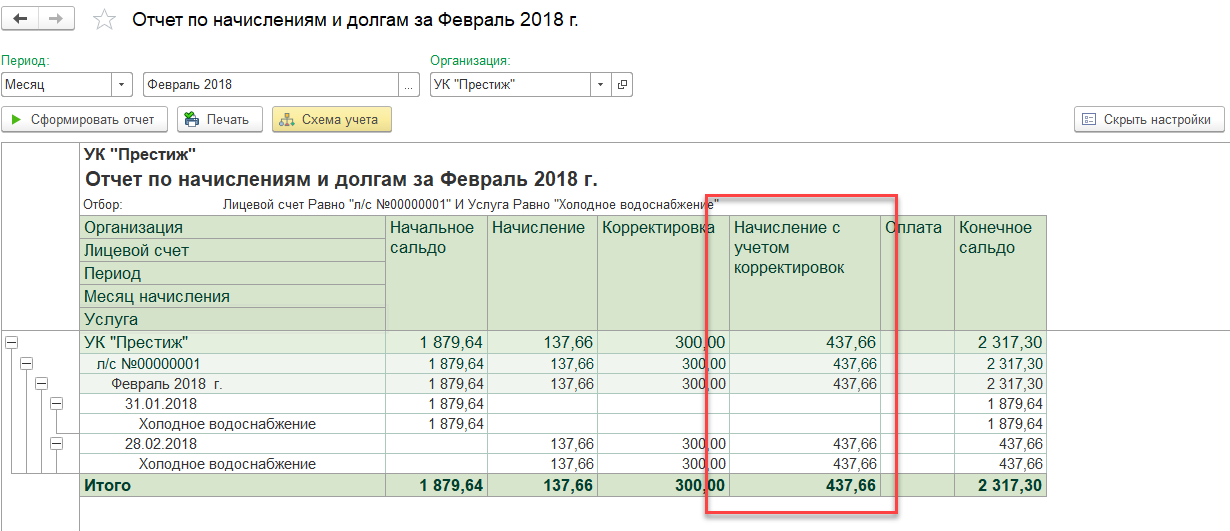Collapse the 28.02.2018 group
Viewport: 1230px width, 531px height.
click(56, 443)
